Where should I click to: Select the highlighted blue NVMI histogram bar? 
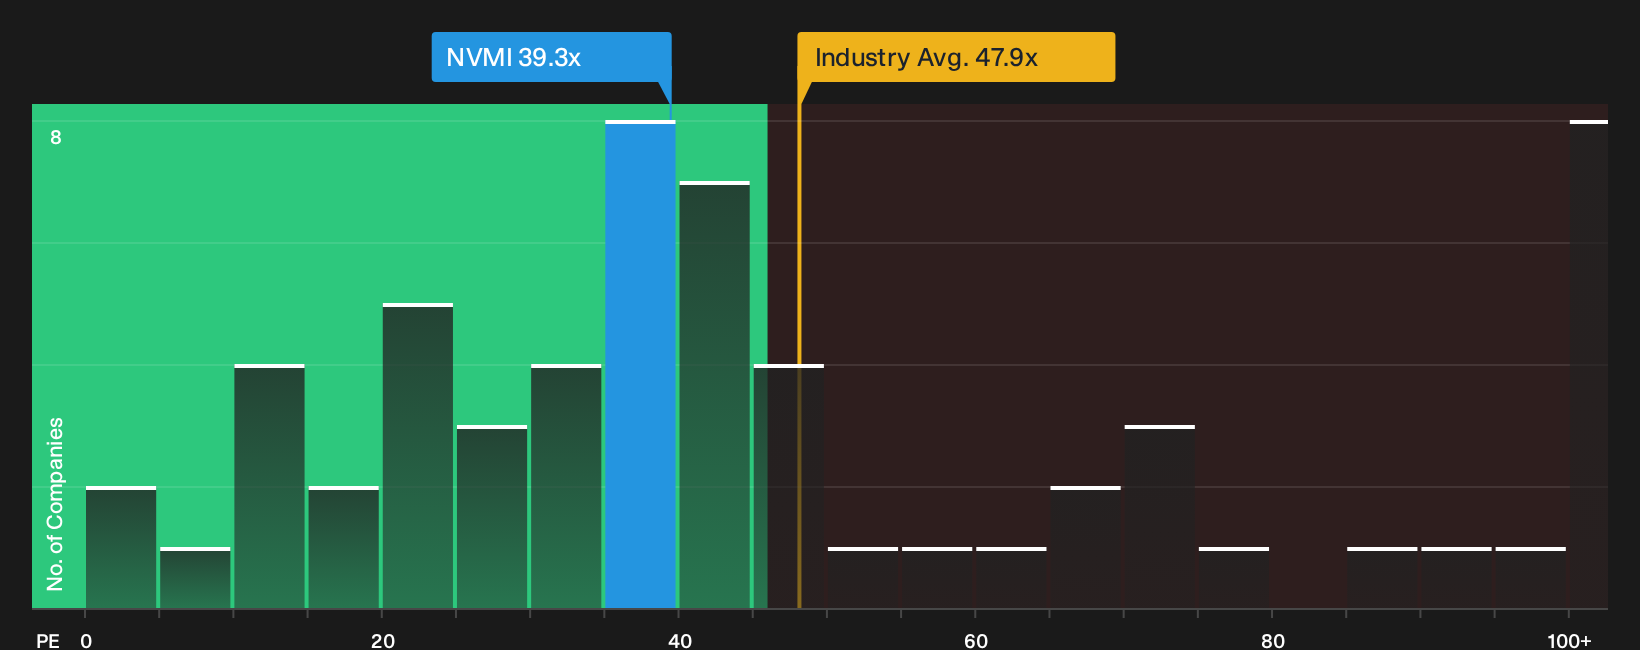[640, 364]
